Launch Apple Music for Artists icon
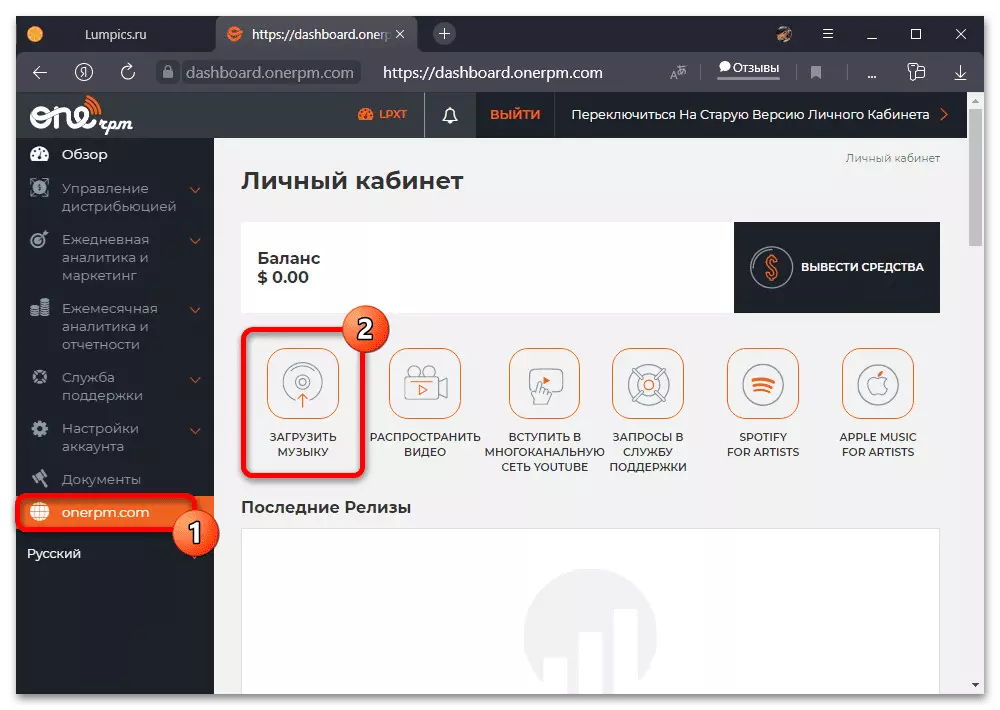This screenshot has height=710, width=1000. click(x=878, y=383)
